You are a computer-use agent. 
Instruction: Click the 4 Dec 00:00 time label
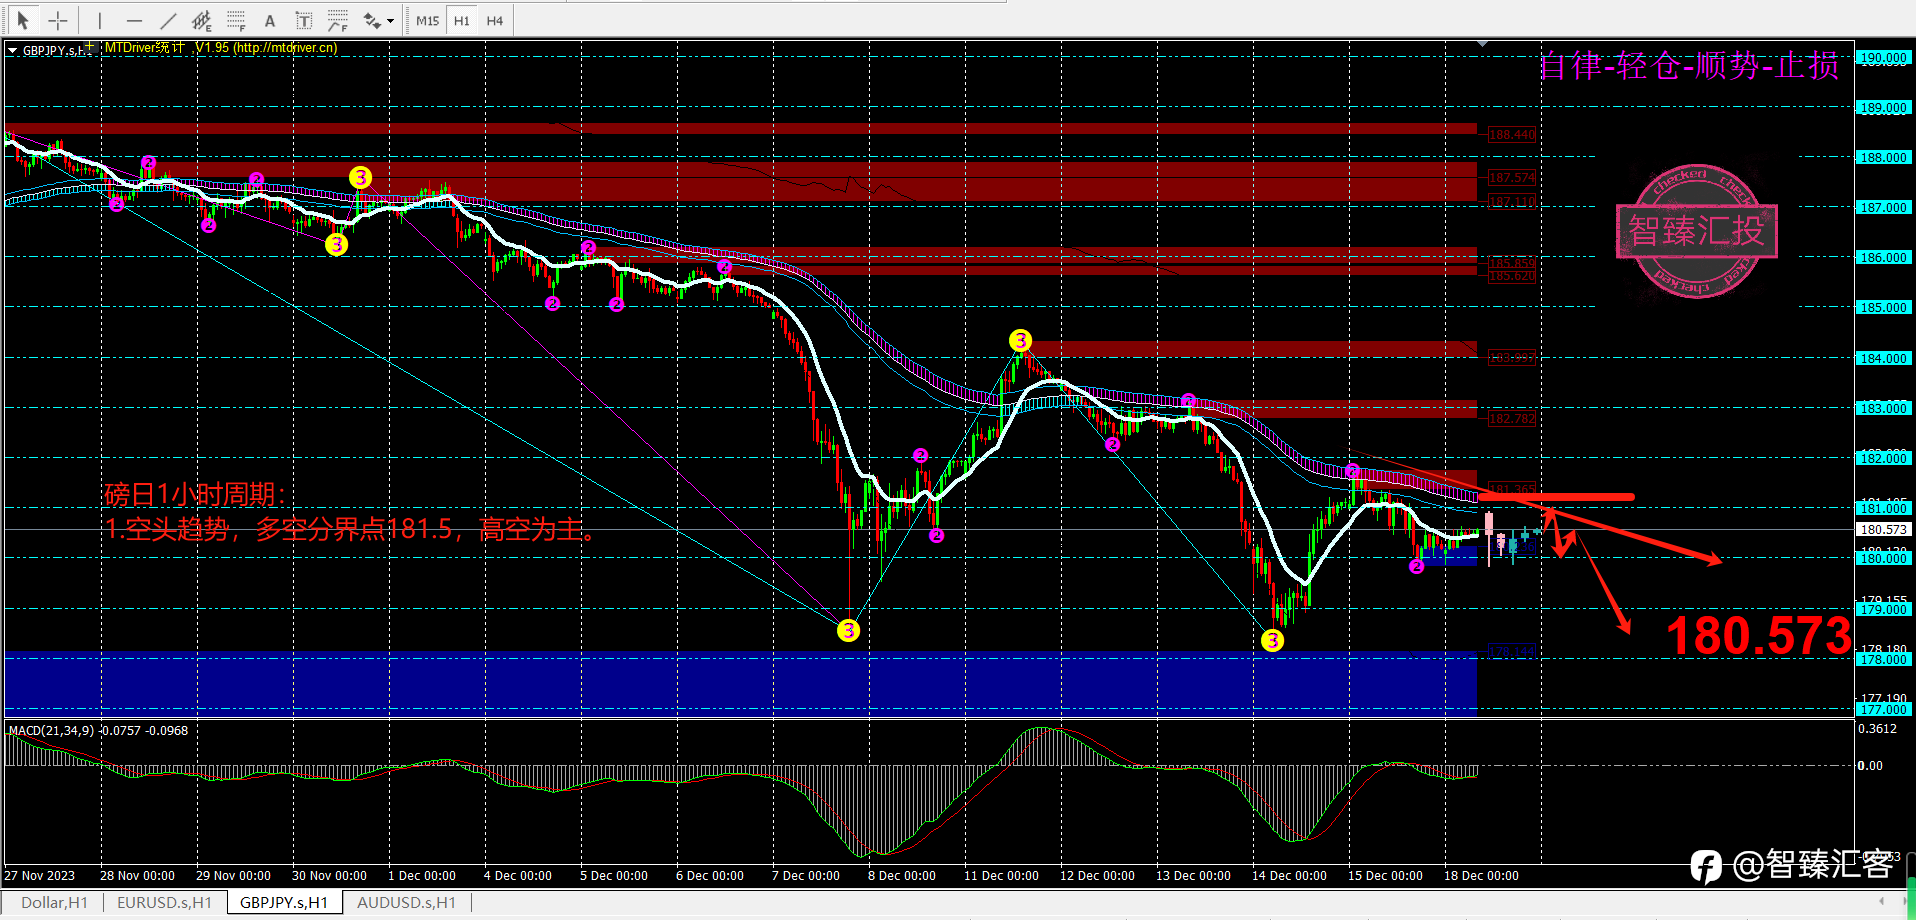coord(517,875)
